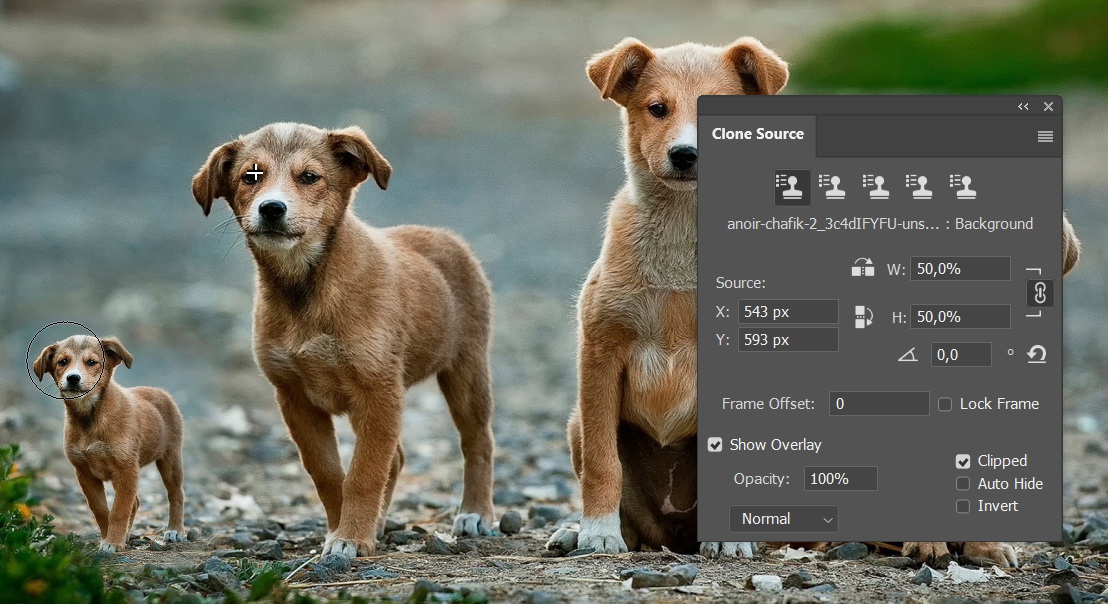Uncheck the Show Overlay checkbox
The height and width of the screenshot is (604, 1108).
click(715, 445)
